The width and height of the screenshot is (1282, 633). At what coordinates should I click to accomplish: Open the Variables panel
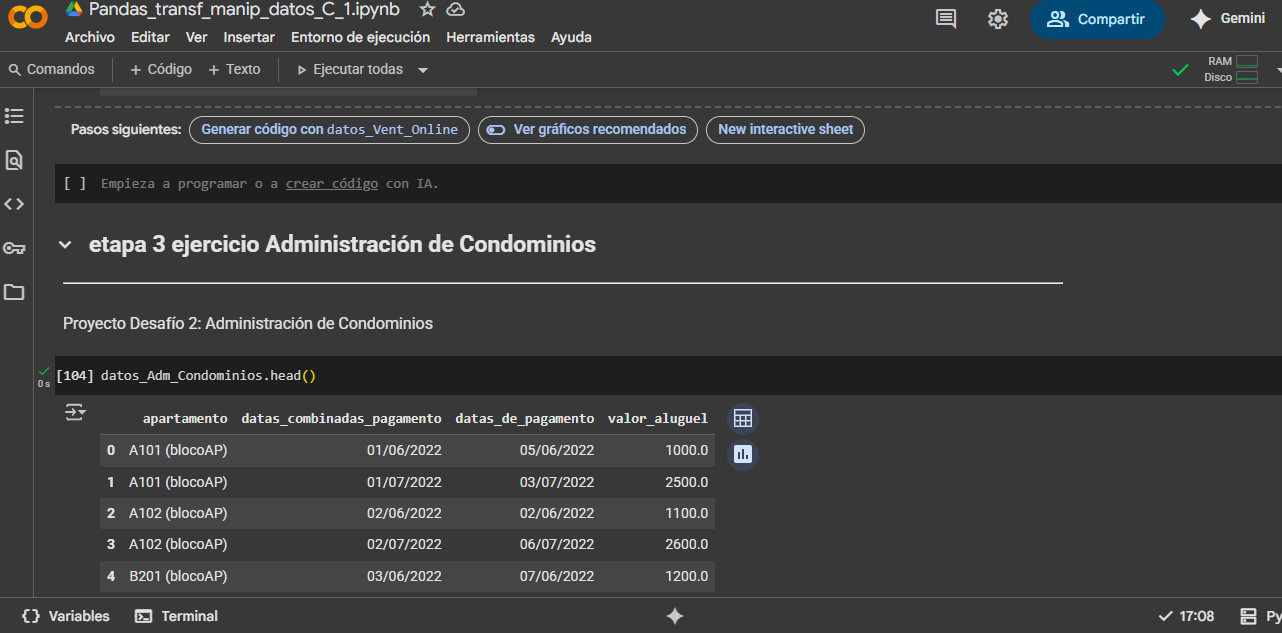[x=66, y=616]
